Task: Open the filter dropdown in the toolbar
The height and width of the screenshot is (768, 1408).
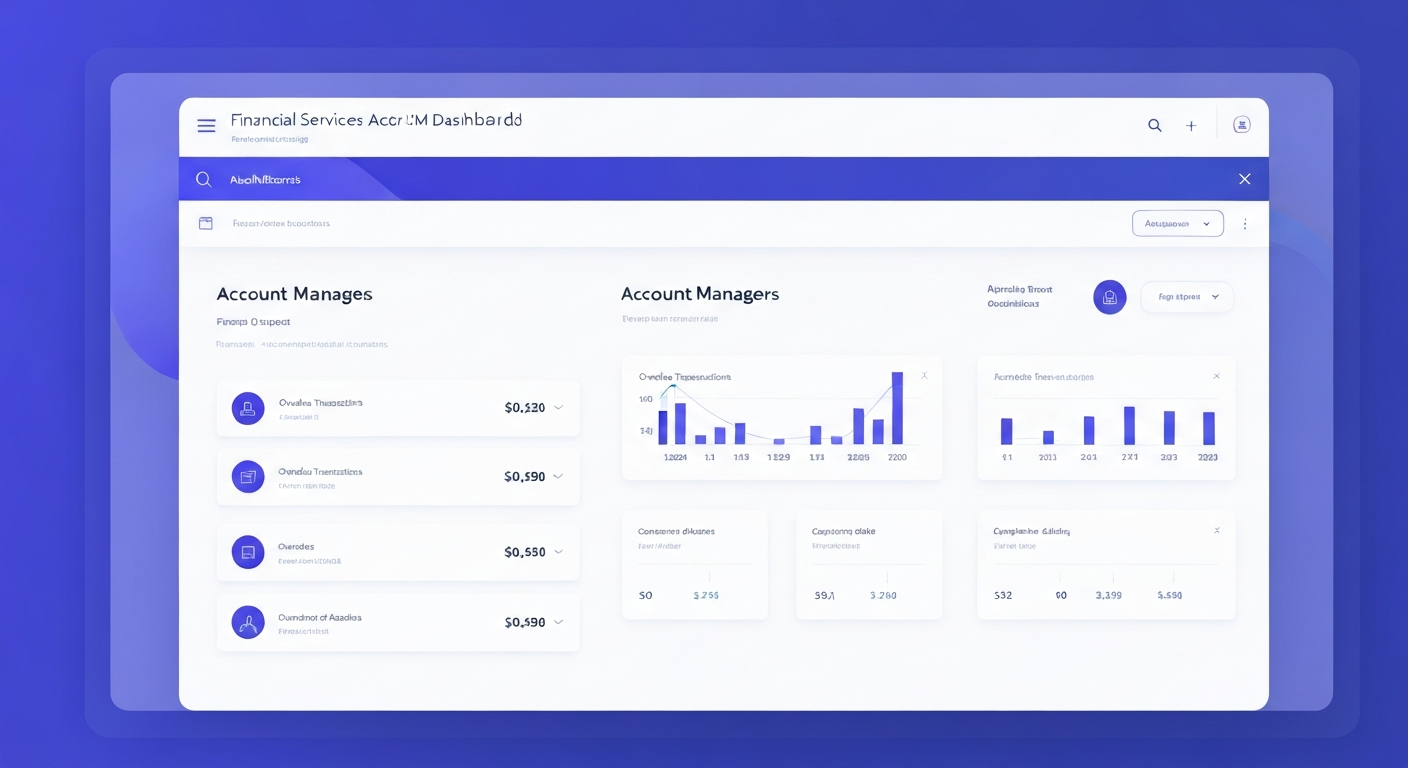Action: [x=1177, y=223]
